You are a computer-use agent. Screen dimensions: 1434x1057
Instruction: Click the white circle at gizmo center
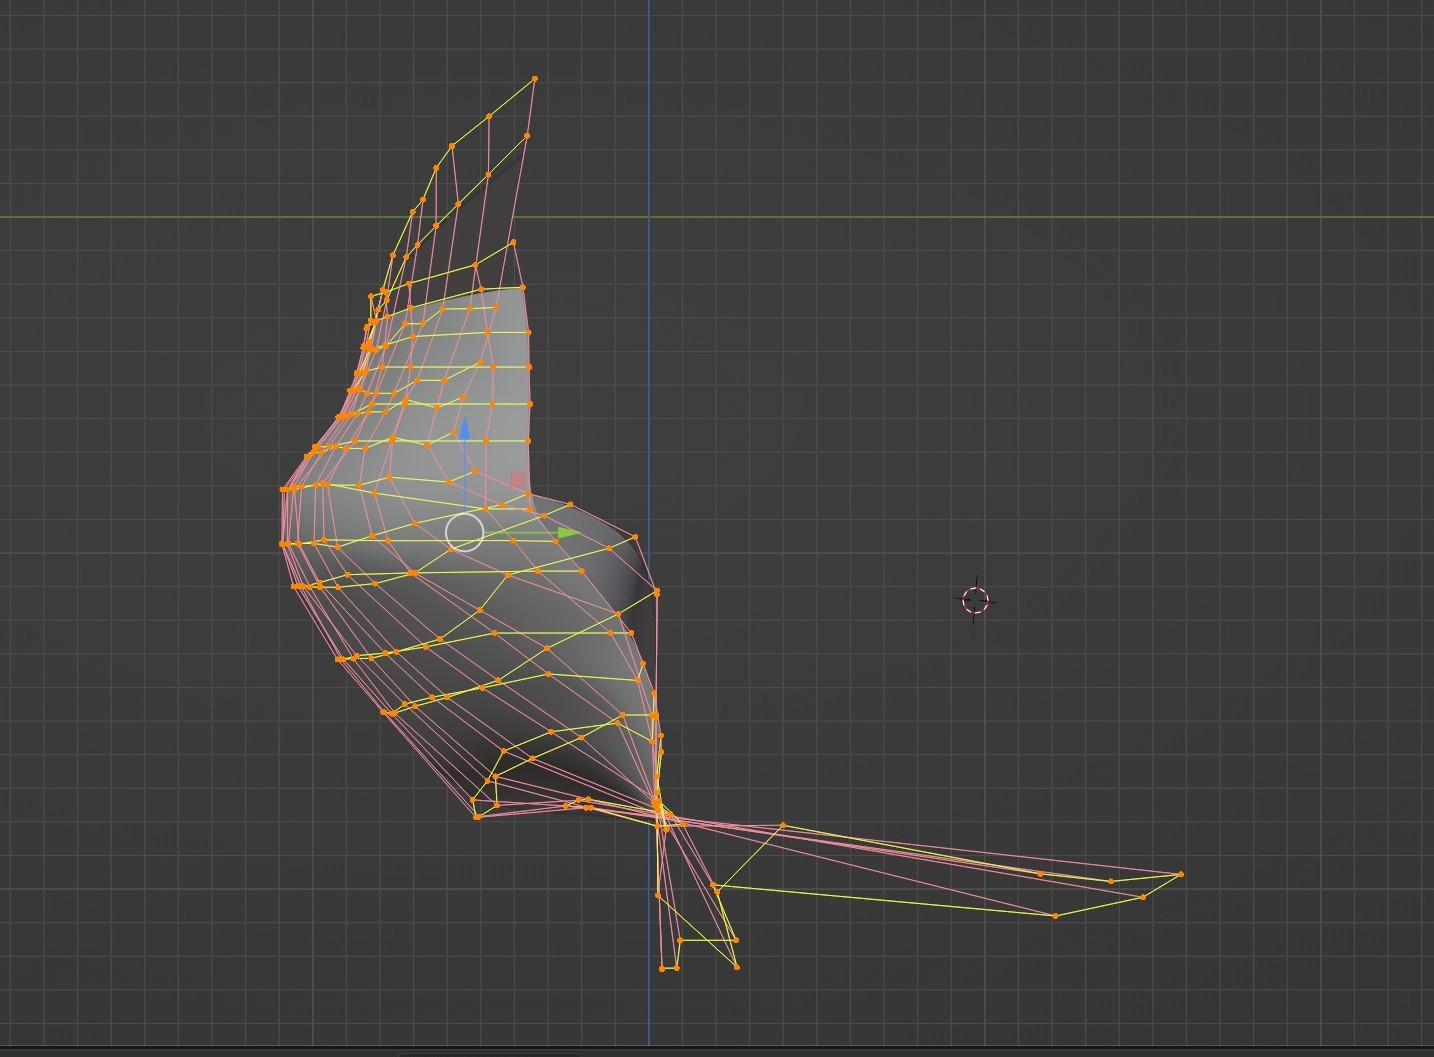464,532
